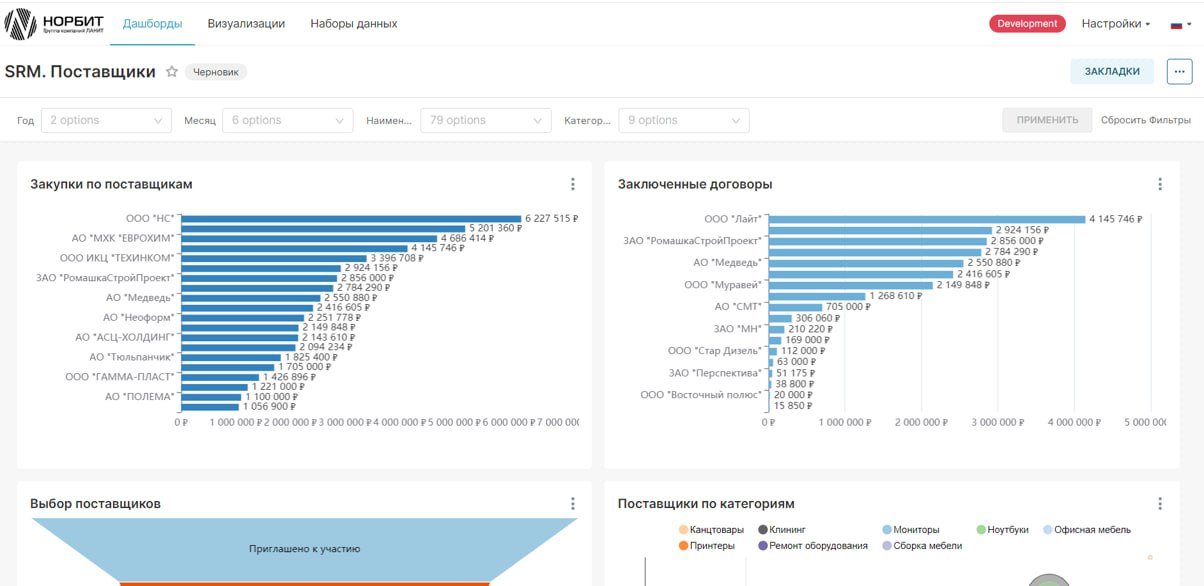Star the SRM. Поставщики dashboard as favorite
The height and width of the screenshot is (586, 1204).
coord(172,72)
